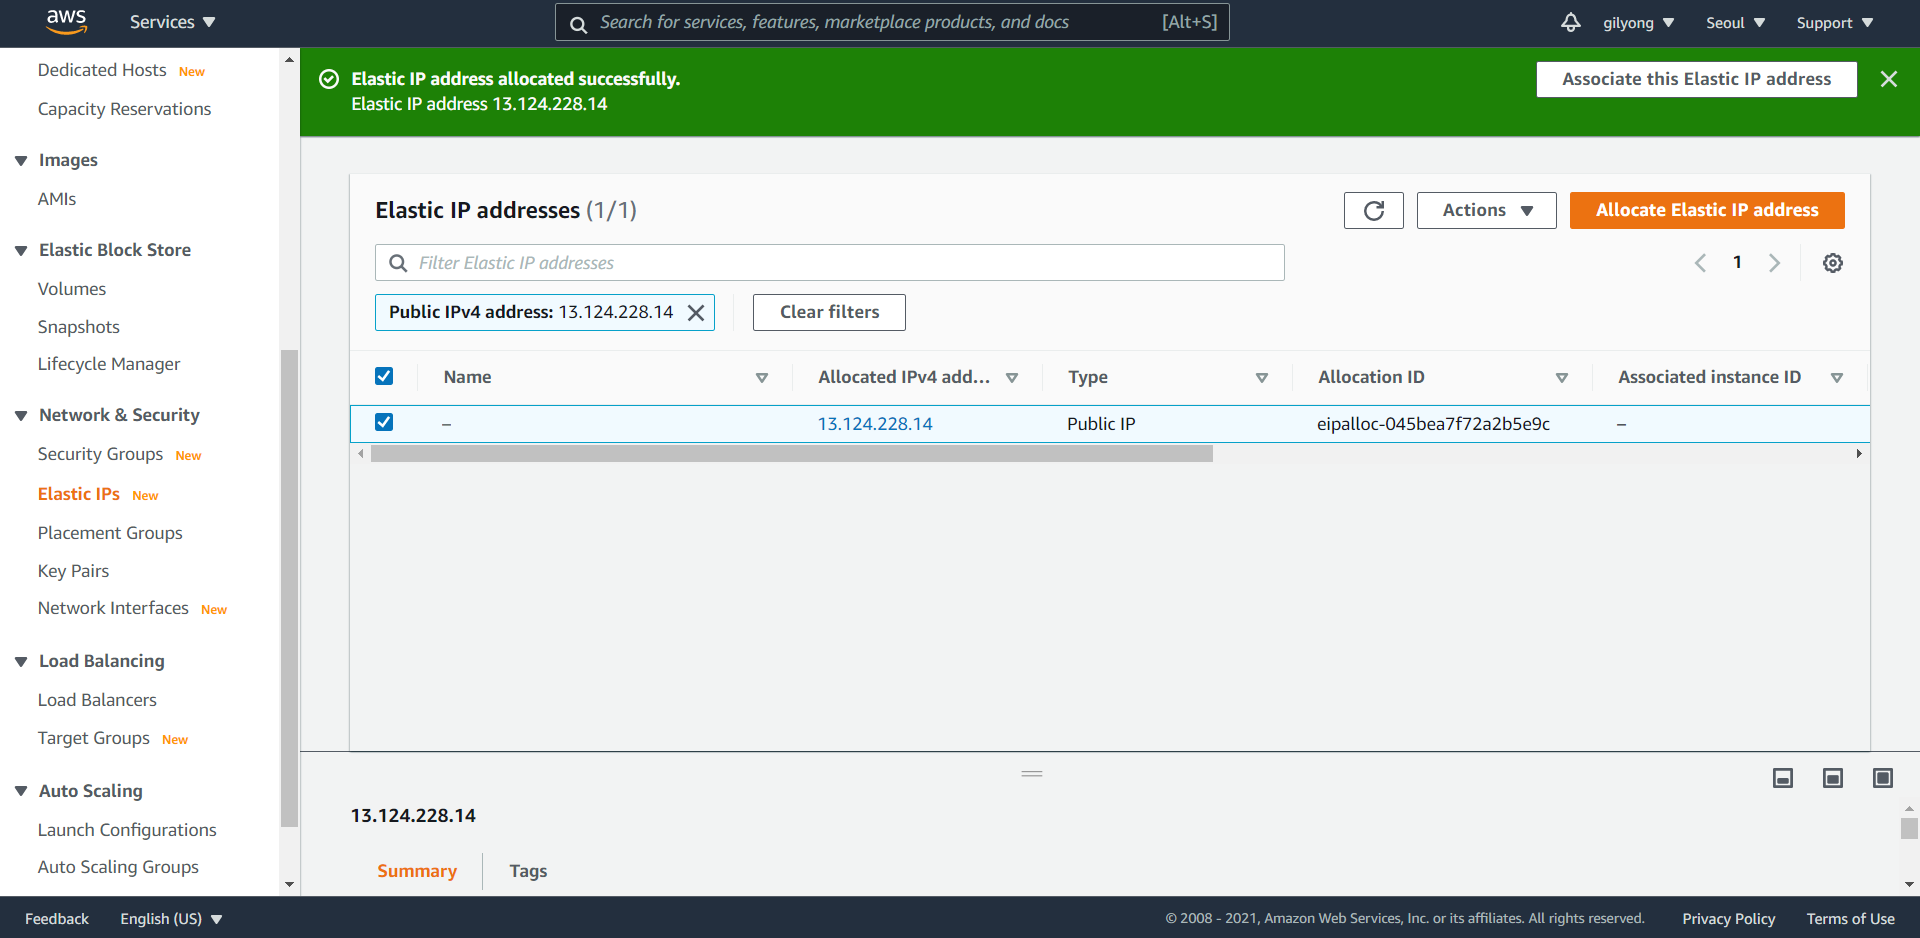This screenshot has width=1920, height=938.
Task: Click the sidebar vertical scrollbar thumb
Action: tap(290, 588)
